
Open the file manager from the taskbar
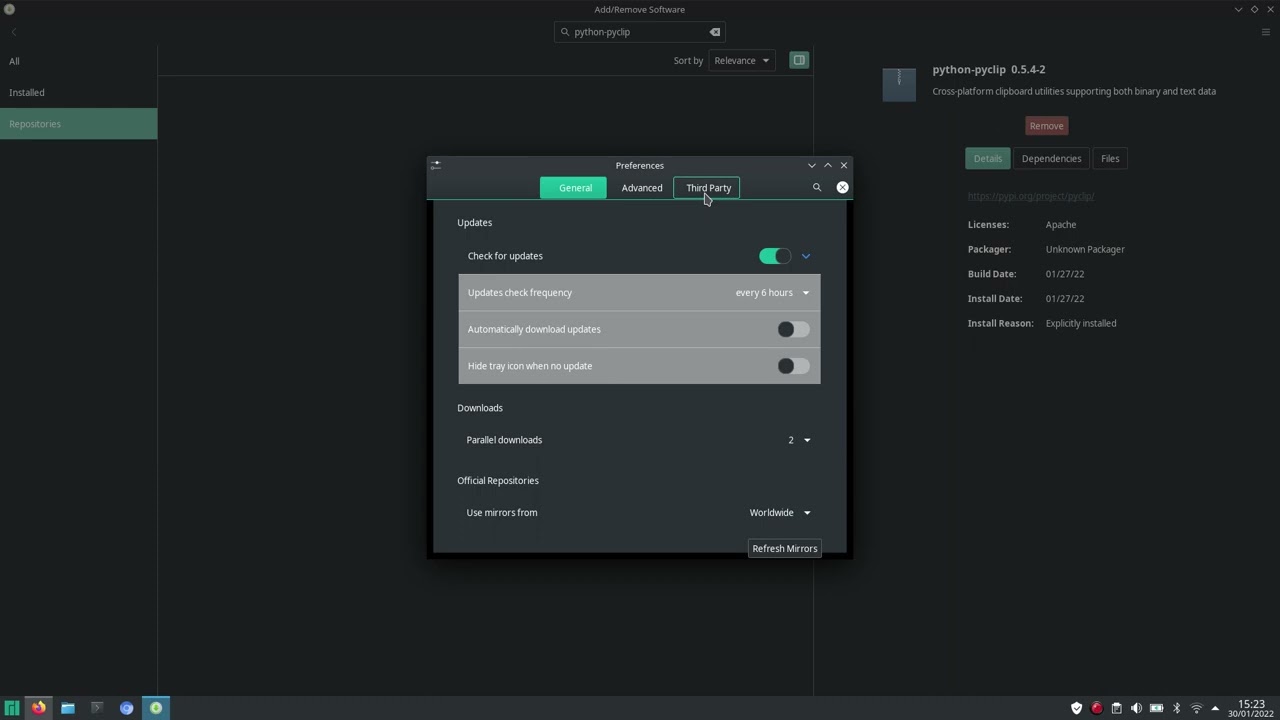pyautogui.click(x=68, y=708)
